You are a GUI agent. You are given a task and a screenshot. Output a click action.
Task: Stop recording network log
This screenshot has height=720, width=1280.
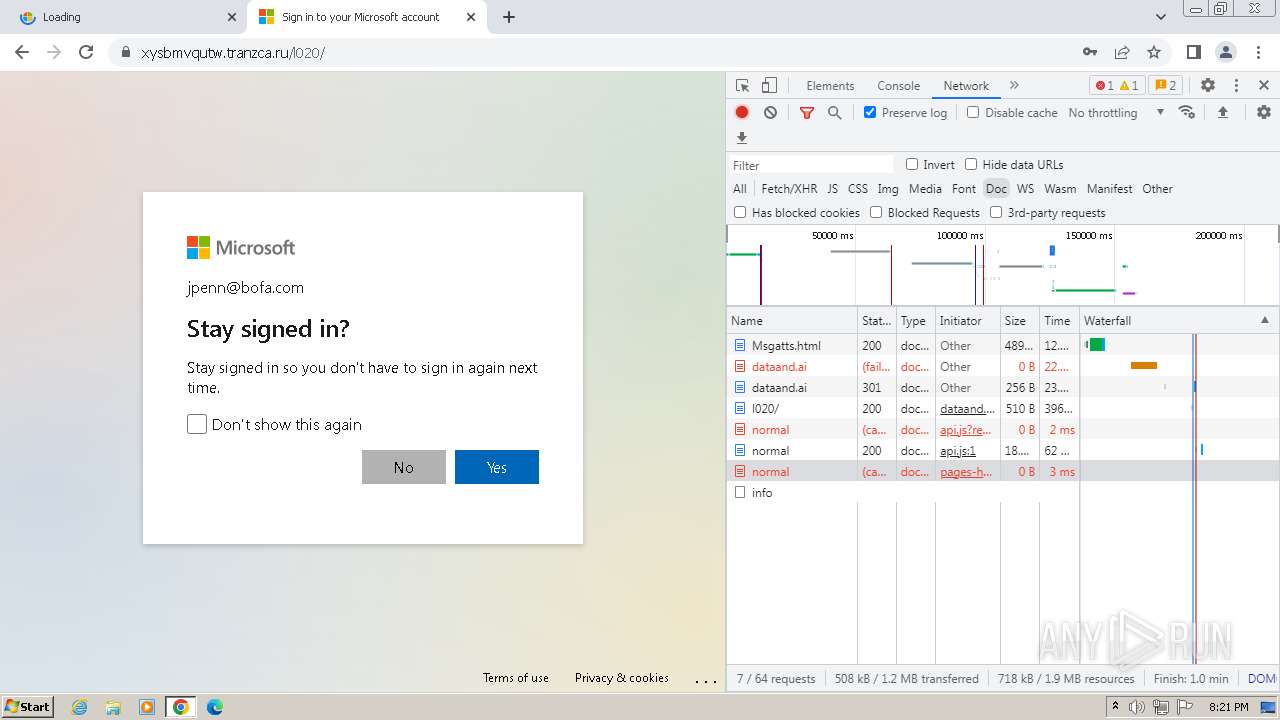tap(742, 113)
